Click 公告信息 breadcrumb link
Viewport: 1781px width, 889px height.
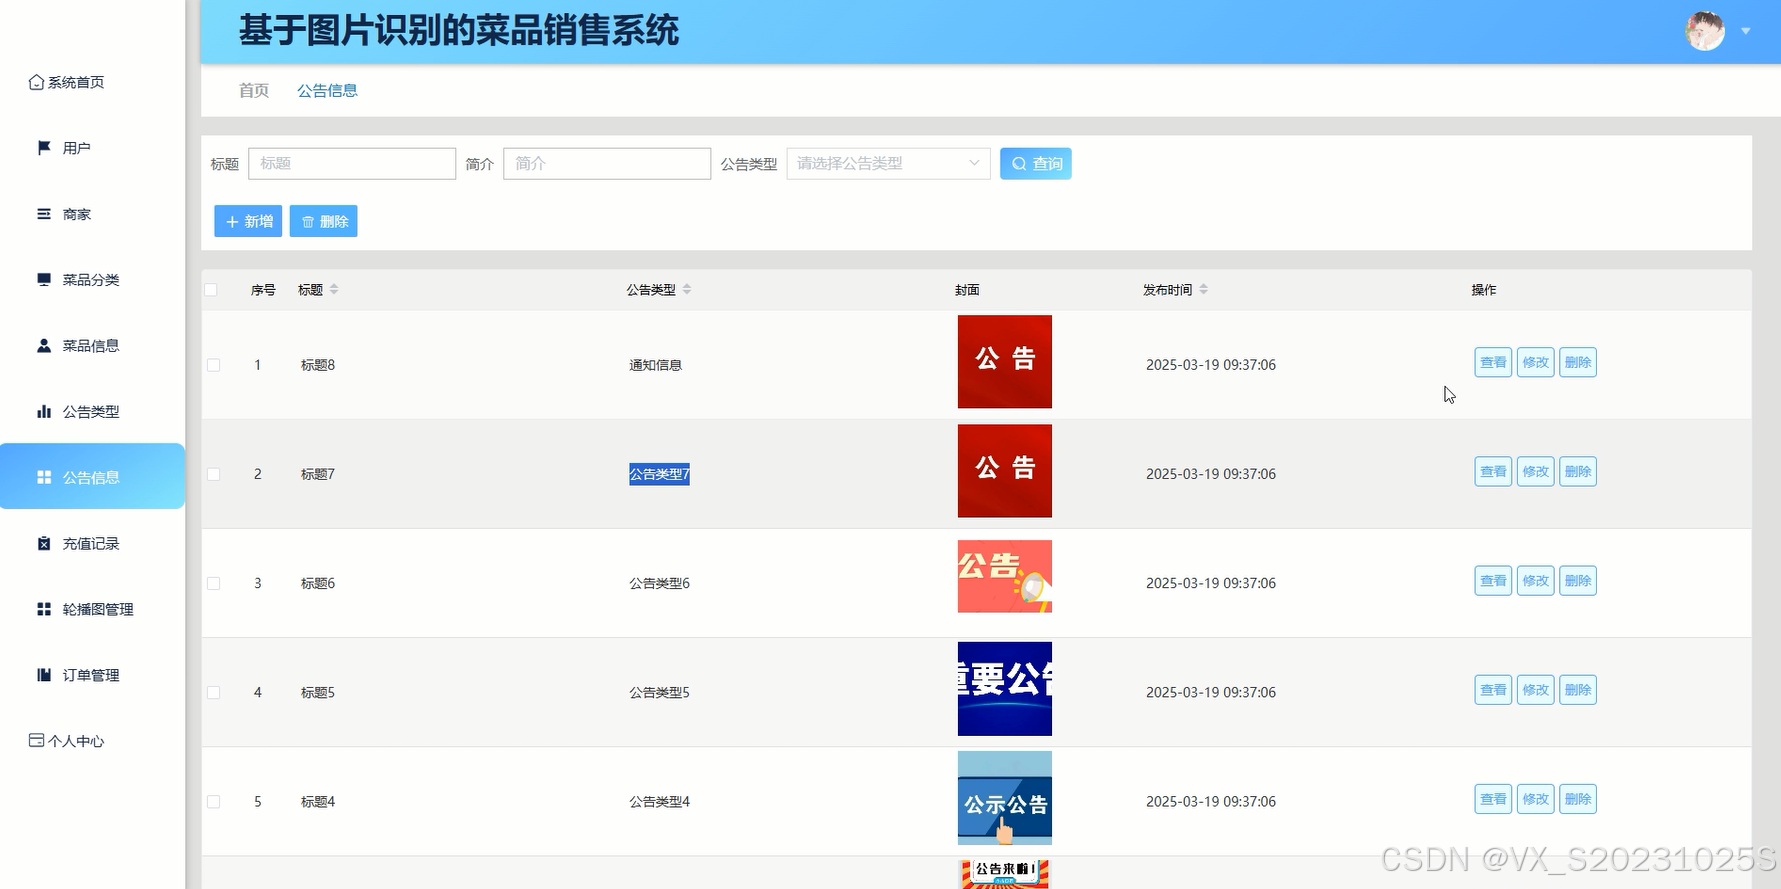327,91
